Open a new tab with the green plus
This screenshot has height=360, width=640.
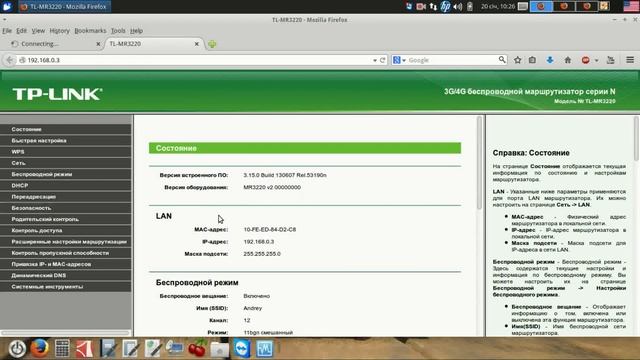point(212,44)
